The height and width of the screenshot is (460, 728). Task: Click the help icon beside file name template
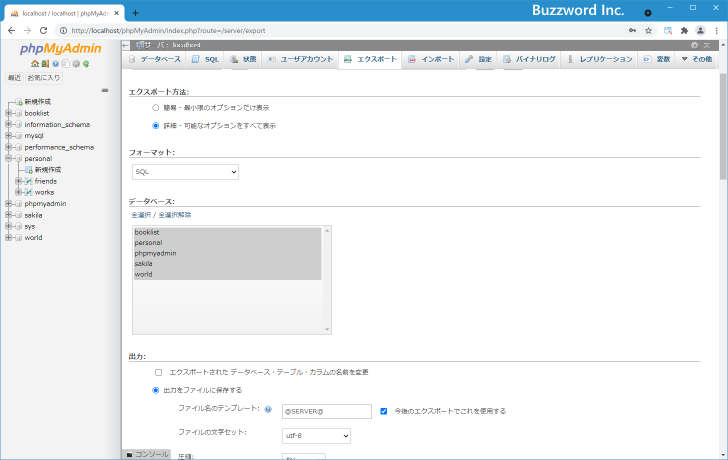(268, 409)
